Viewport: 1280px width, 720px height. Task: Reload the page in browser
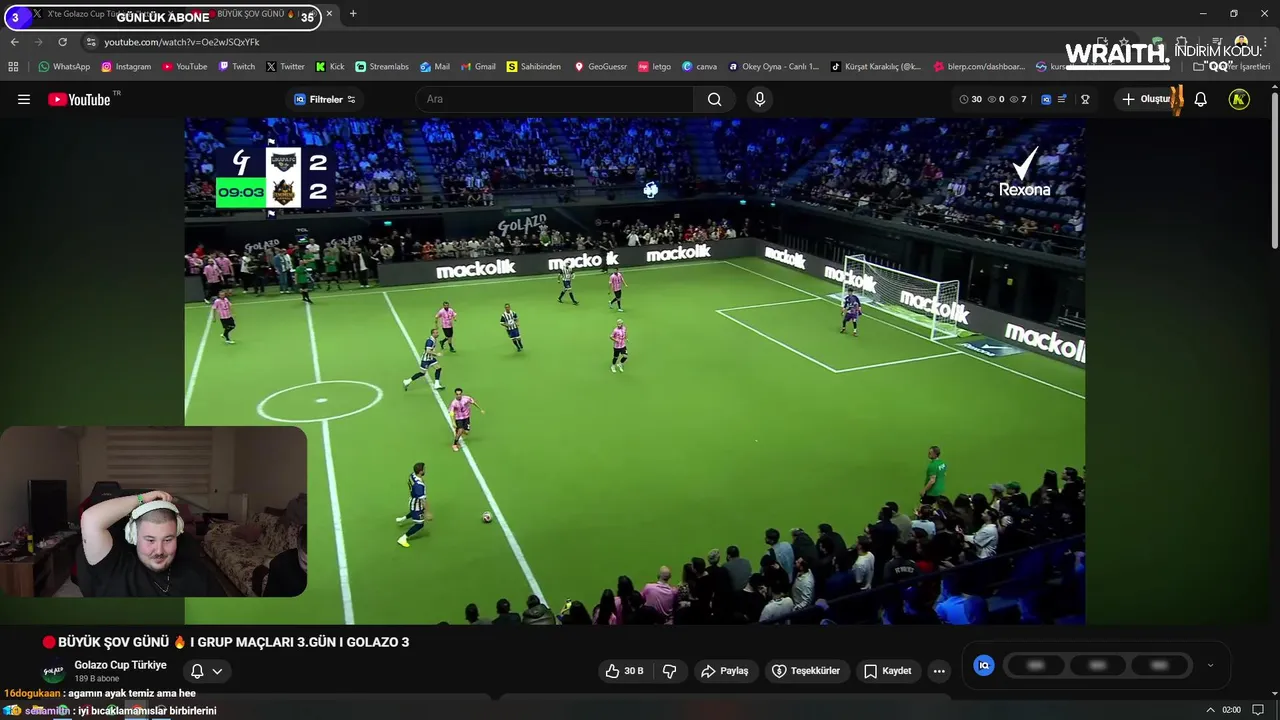tap(62, 42)
